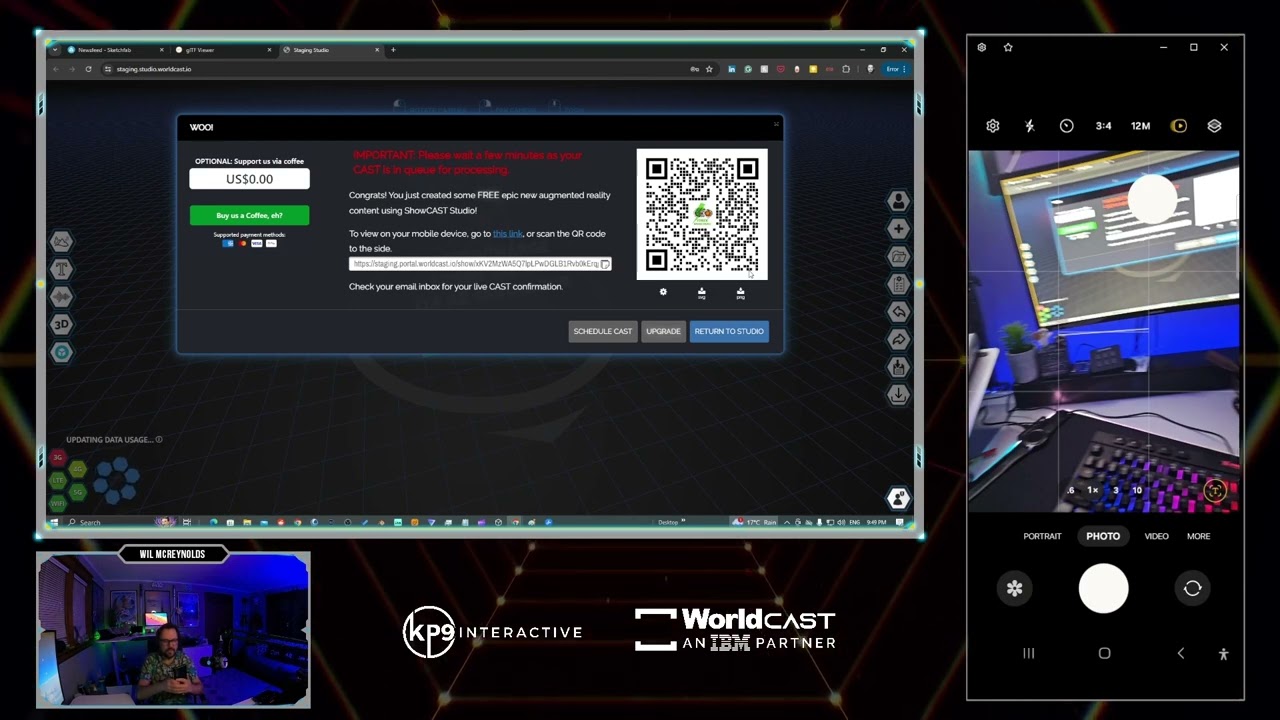
Task: Reload the page in the browser
Action: click(x=88, y=69)
